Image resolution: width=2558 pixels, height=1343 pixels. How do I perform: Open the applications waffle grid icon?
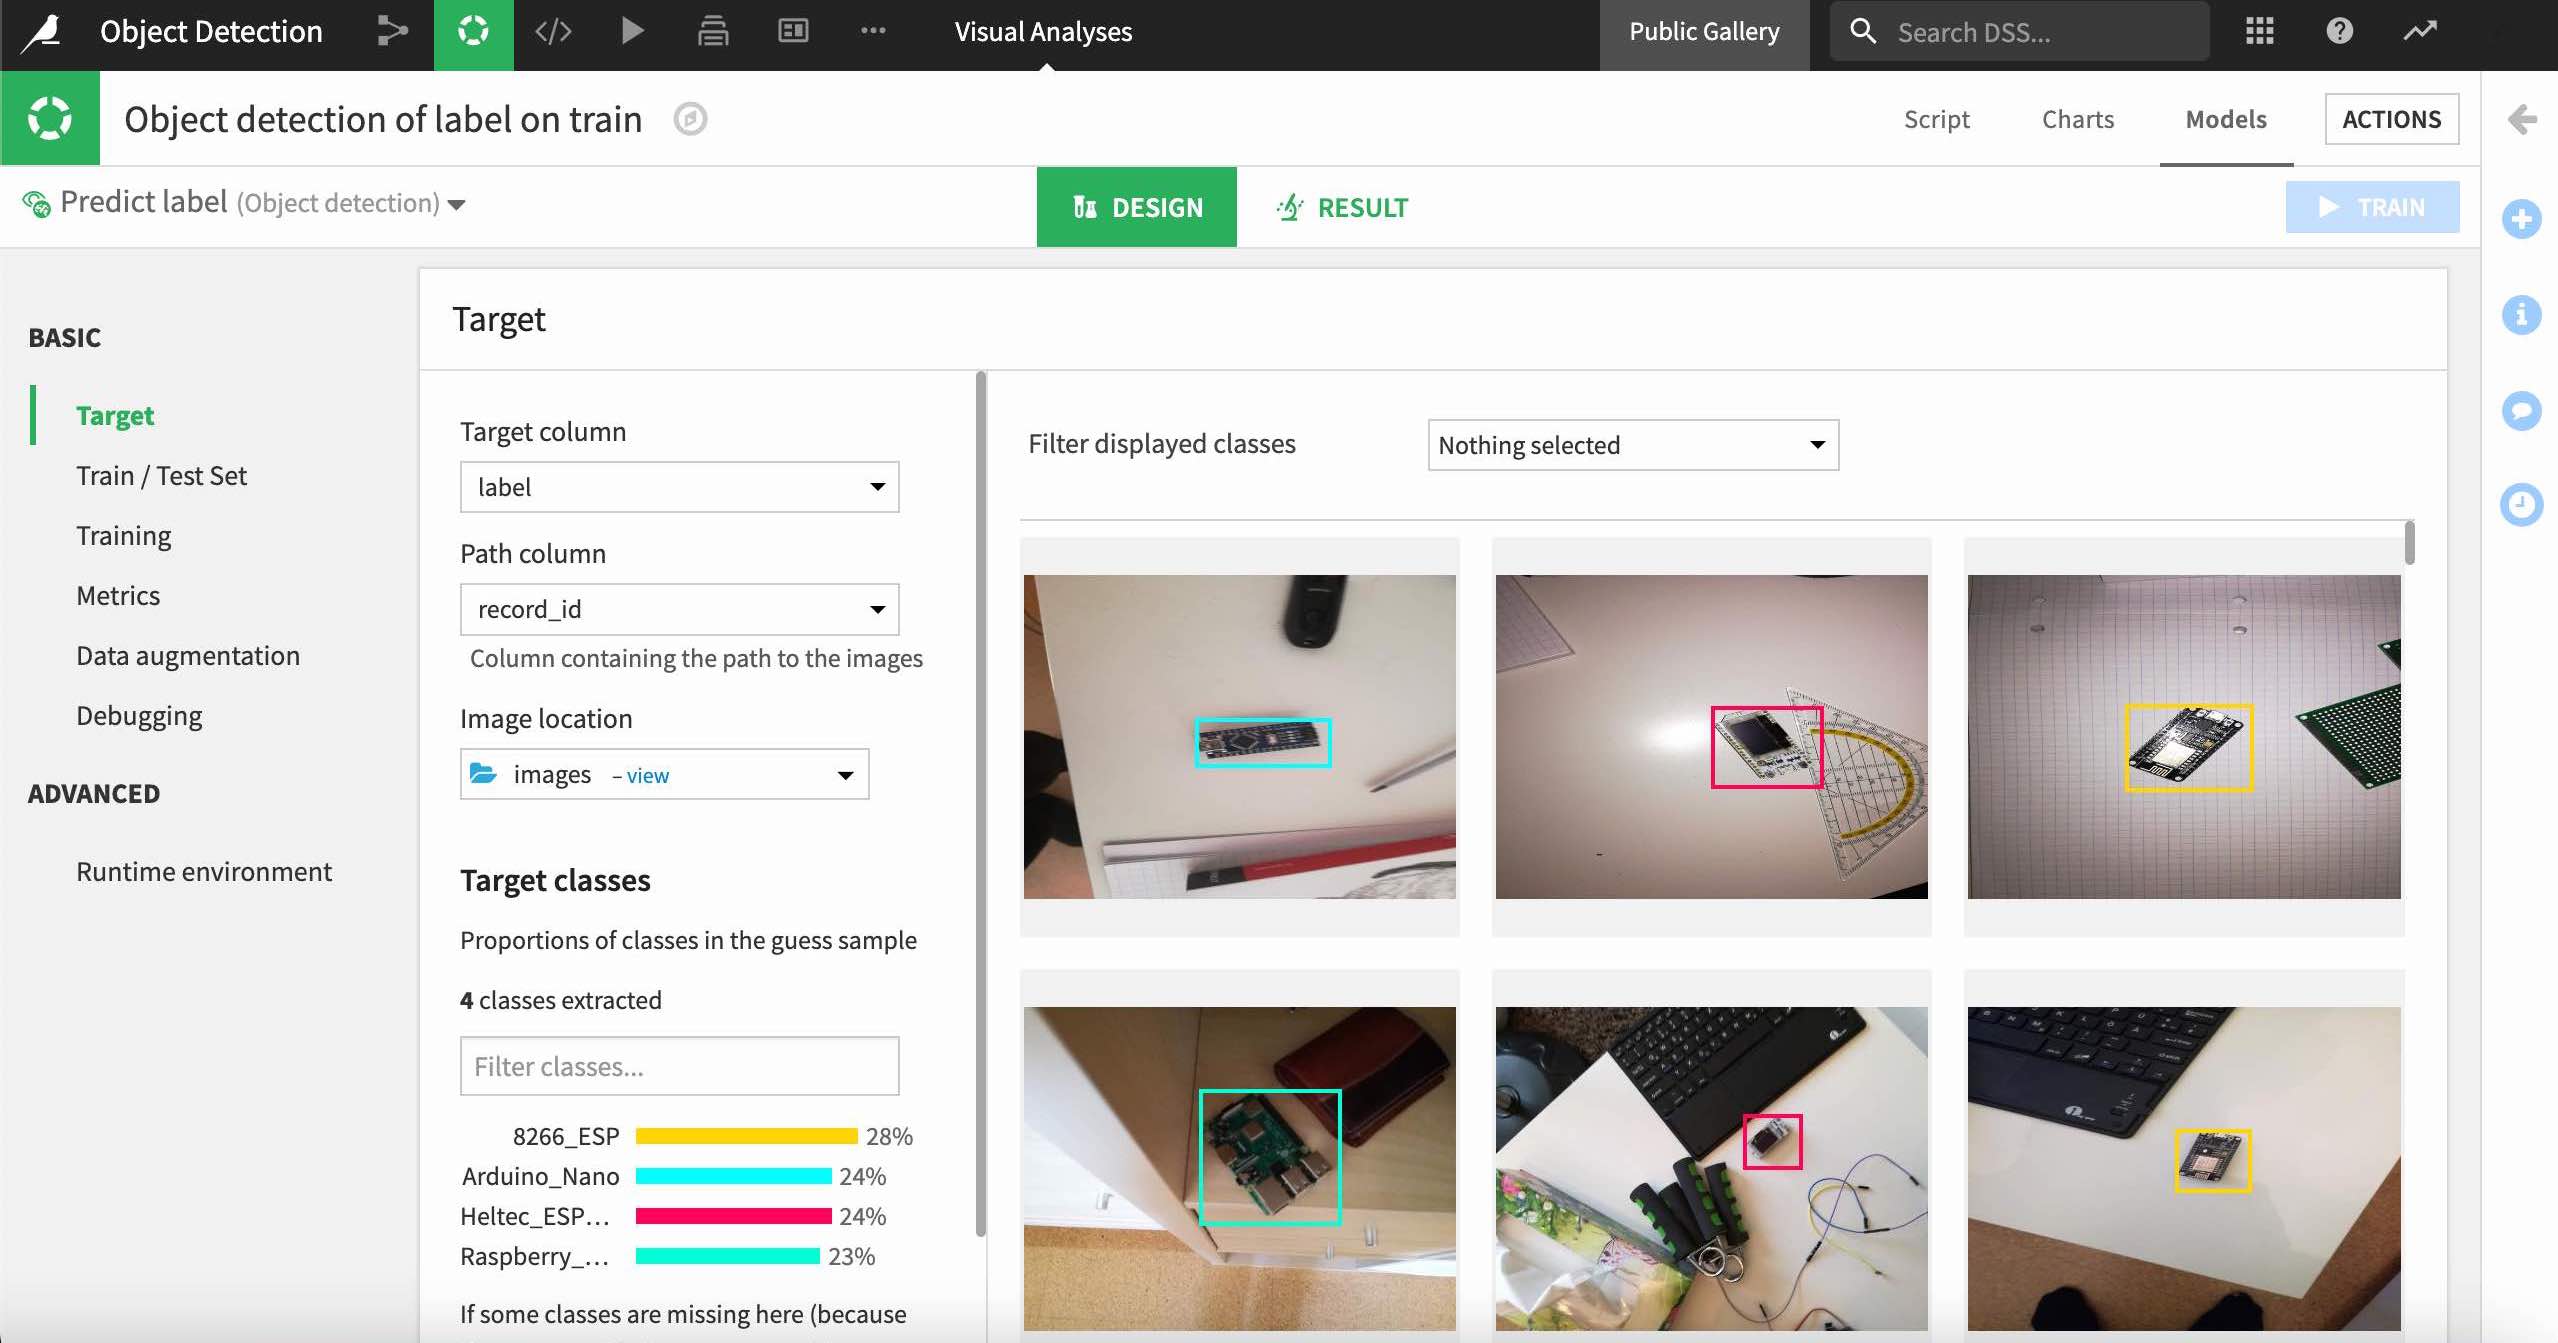click(2258, 31)
